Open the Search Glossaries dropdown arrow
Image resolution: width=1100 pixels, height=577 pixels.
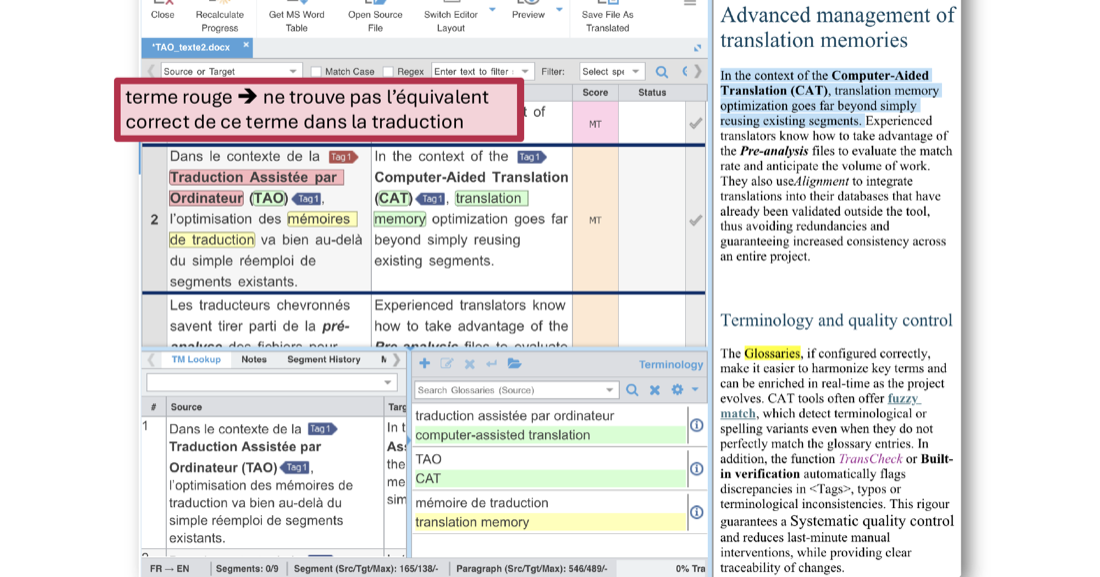[609, 390]
